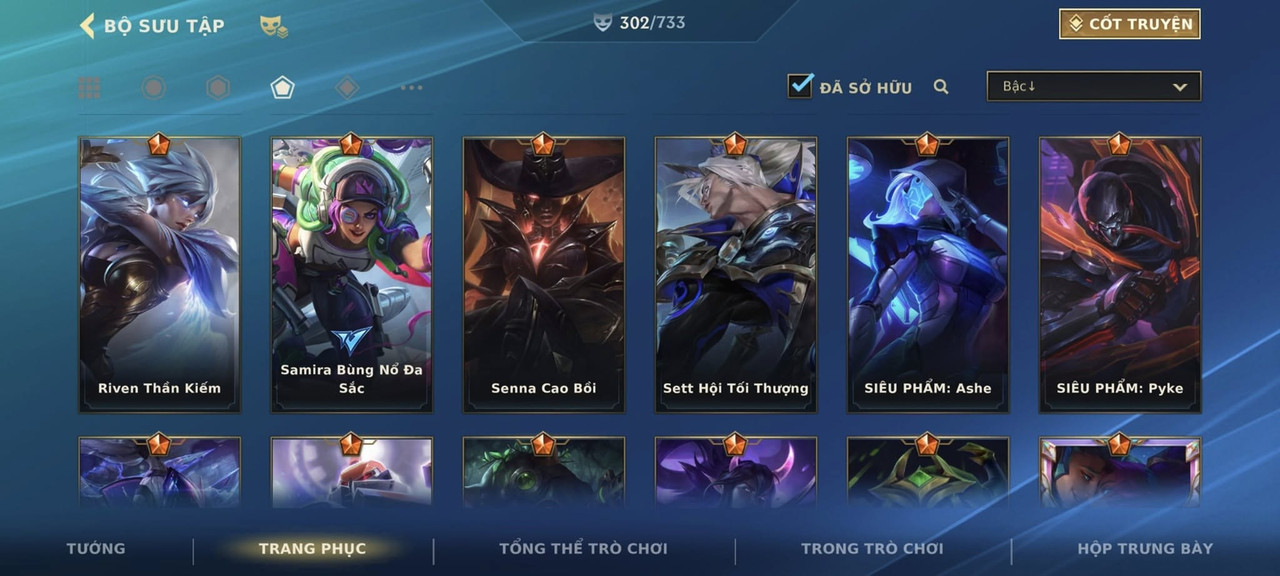Select the hexagon rarity filter icon
Image resolution: width=1280 pixels, height=576 pixels.
pos(218,88)
